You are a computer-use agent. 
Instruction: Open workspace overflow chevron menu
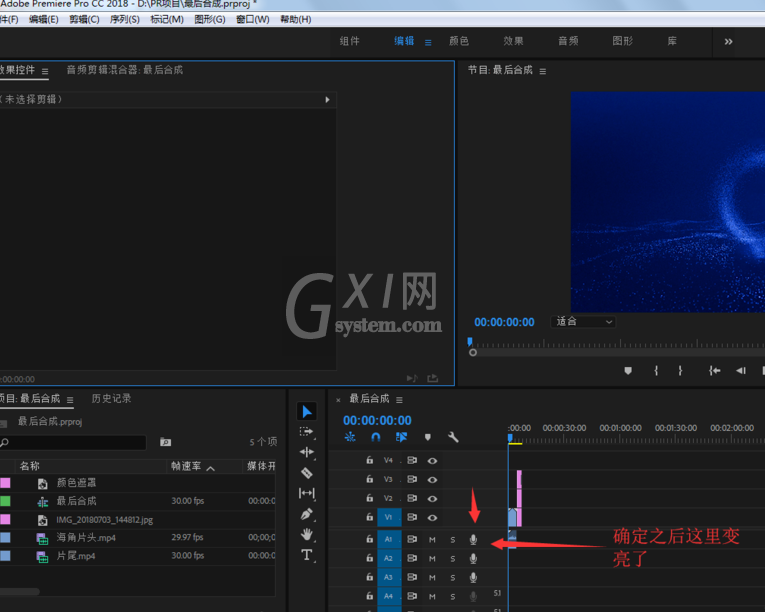[x=728, y=42]
